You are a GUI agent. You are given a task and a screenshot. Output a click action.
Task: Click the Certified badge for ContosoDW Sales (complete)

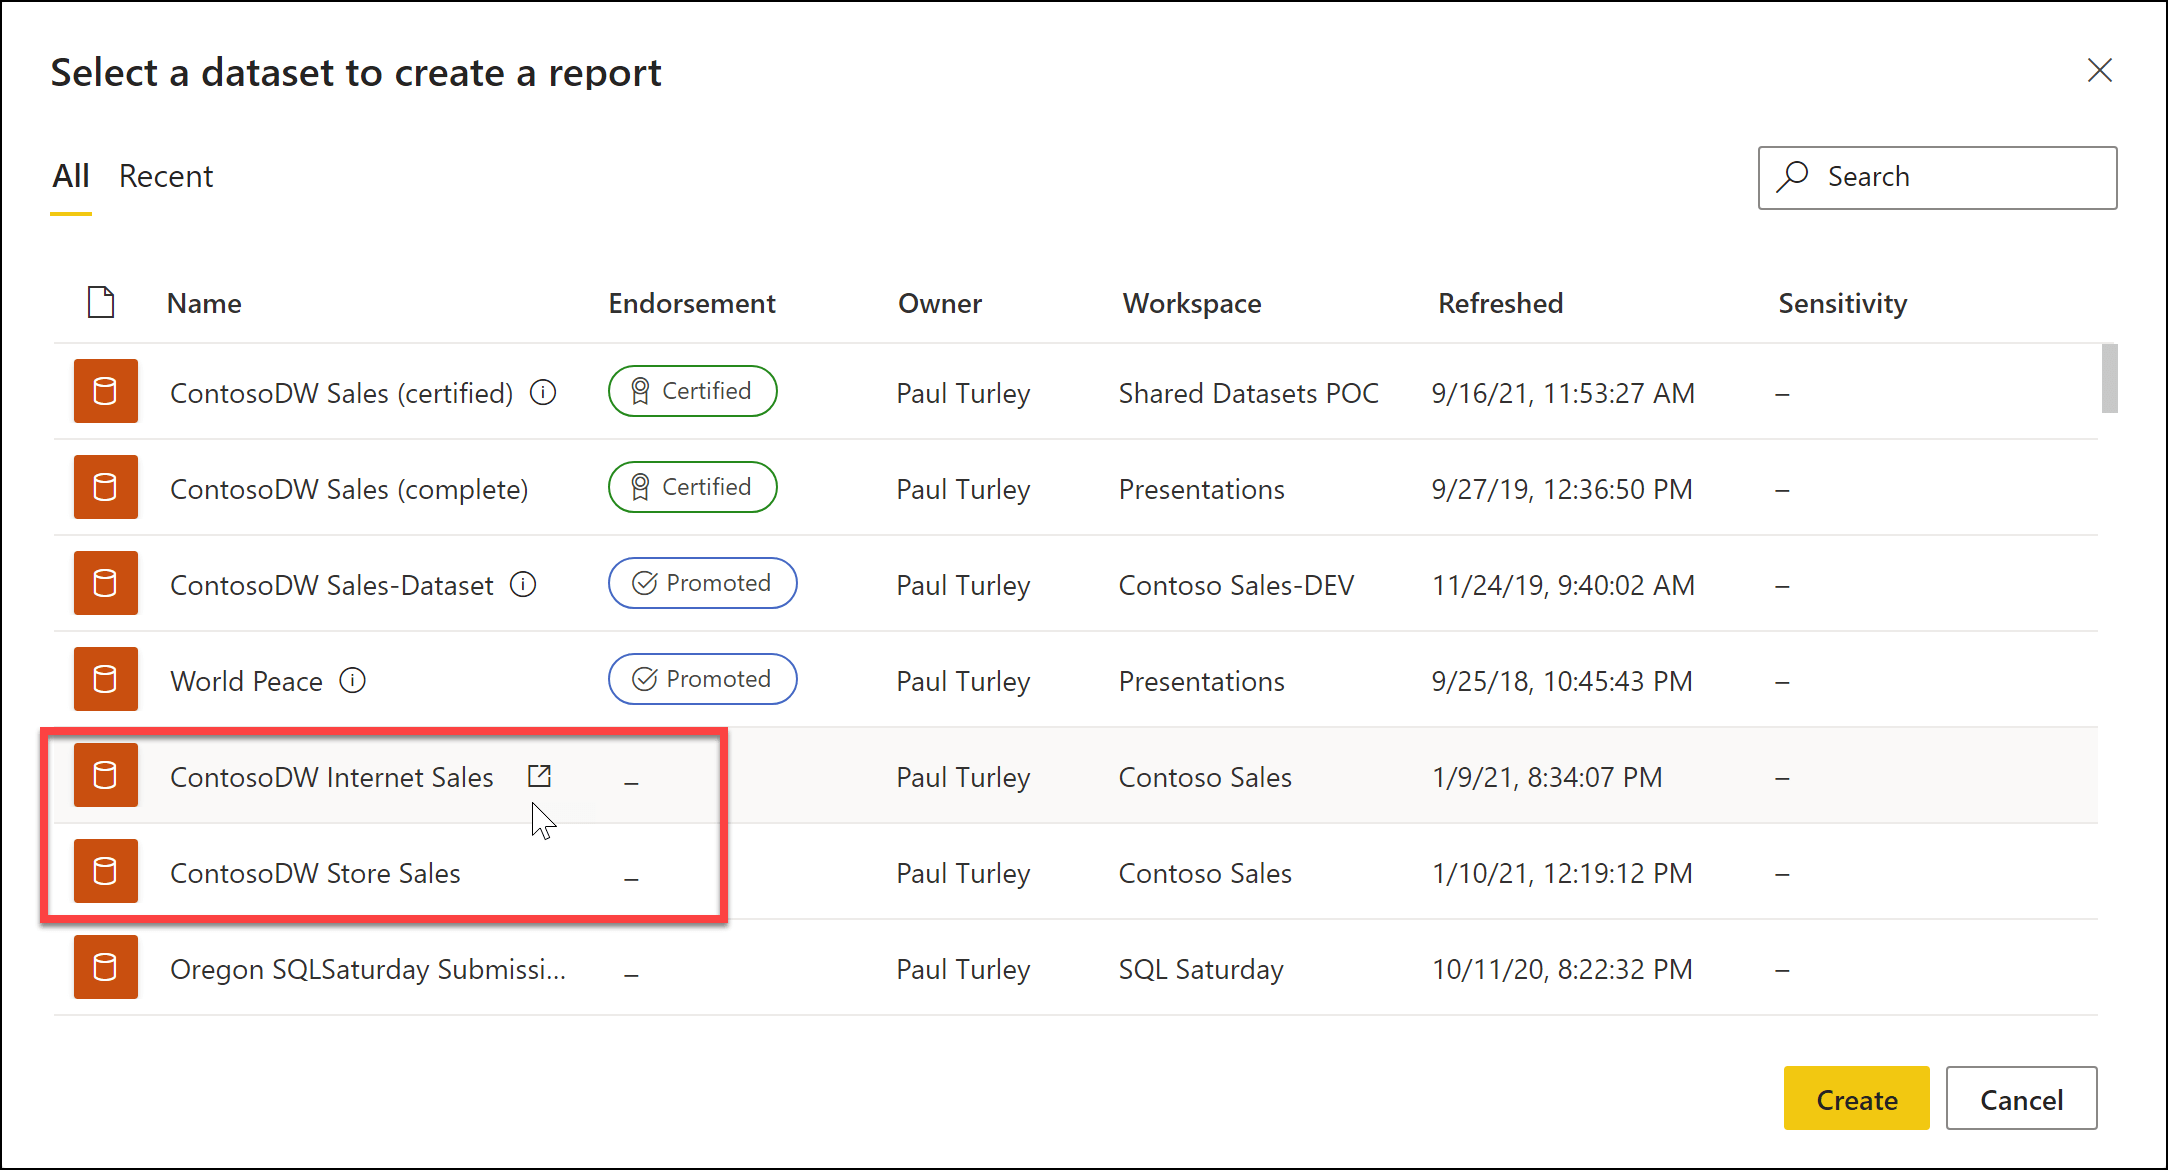(692, 487)
